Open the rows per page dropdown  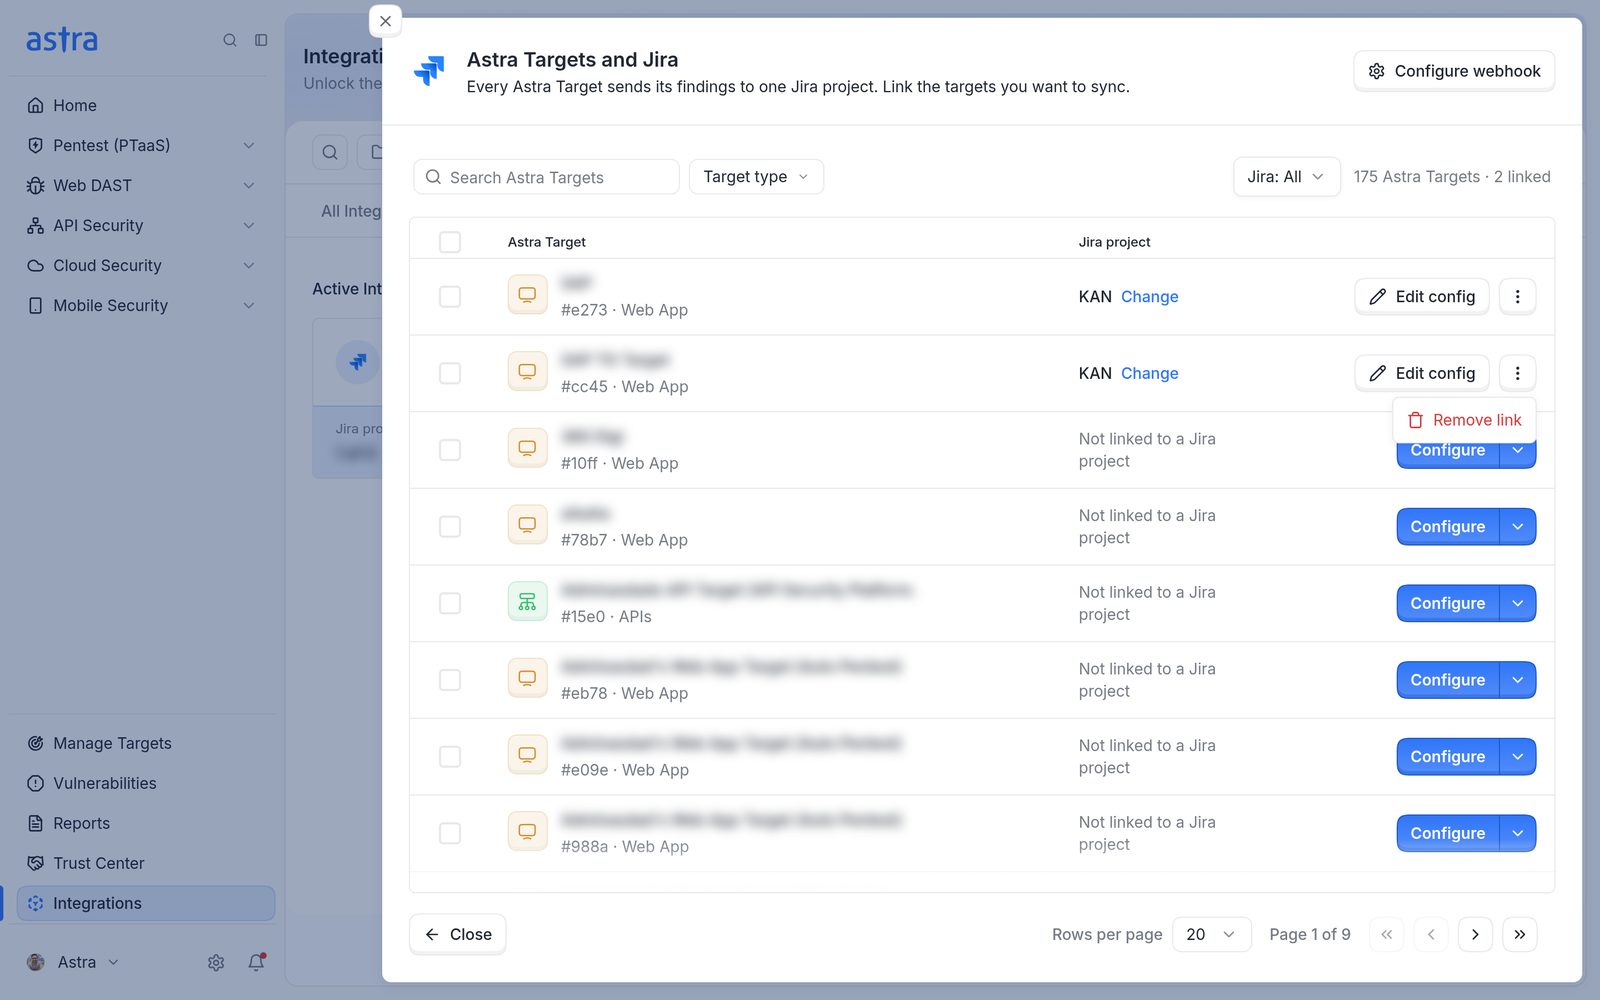coord(1211,934)
